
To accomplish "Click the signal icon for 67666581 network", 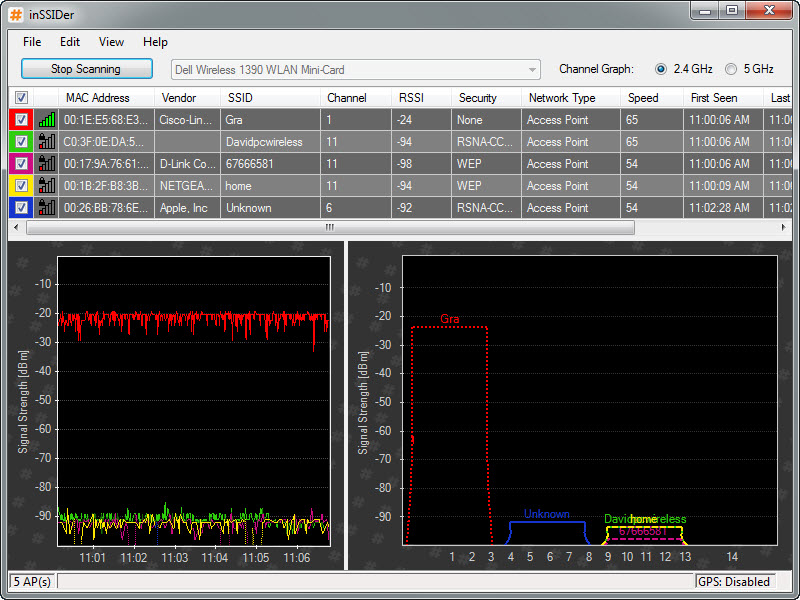I will click(47, 164).
